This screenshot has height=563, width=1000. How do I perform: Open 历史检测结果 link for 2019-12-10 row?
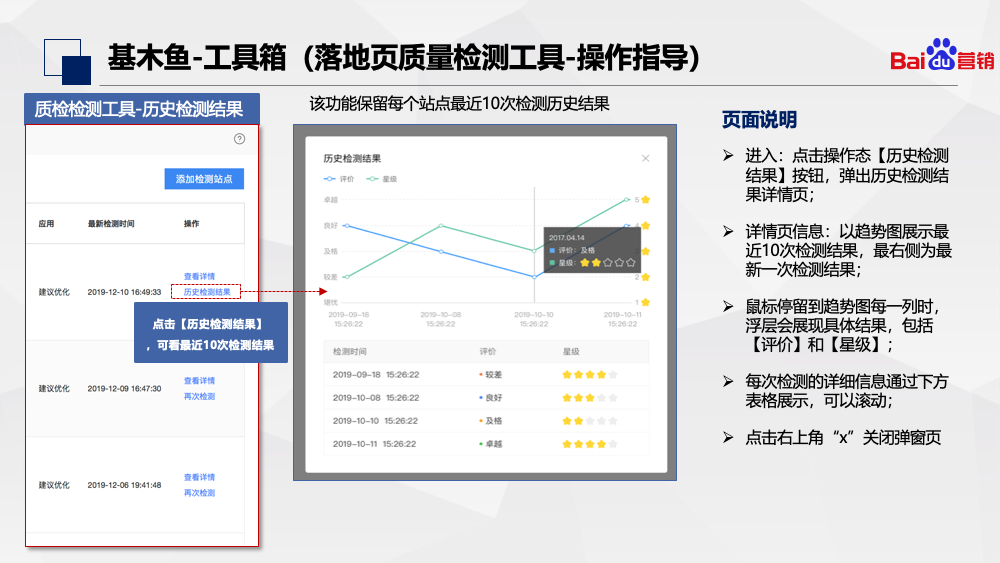pos(207,292)
